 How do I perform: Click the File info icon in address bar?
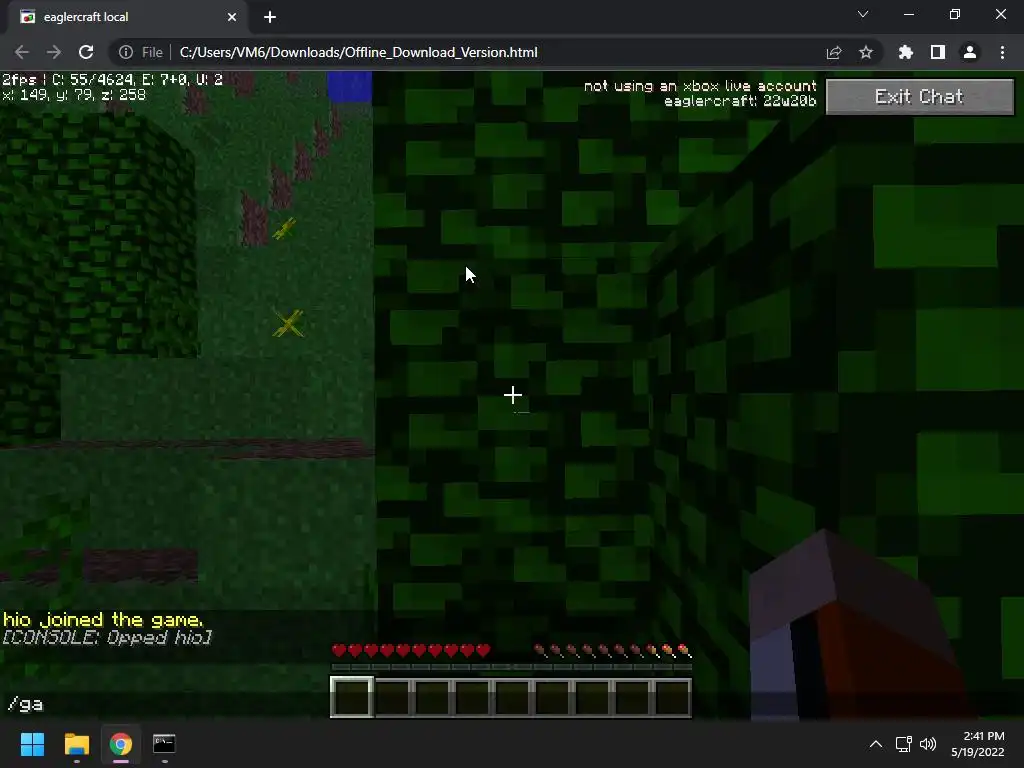tap(126, 52)
